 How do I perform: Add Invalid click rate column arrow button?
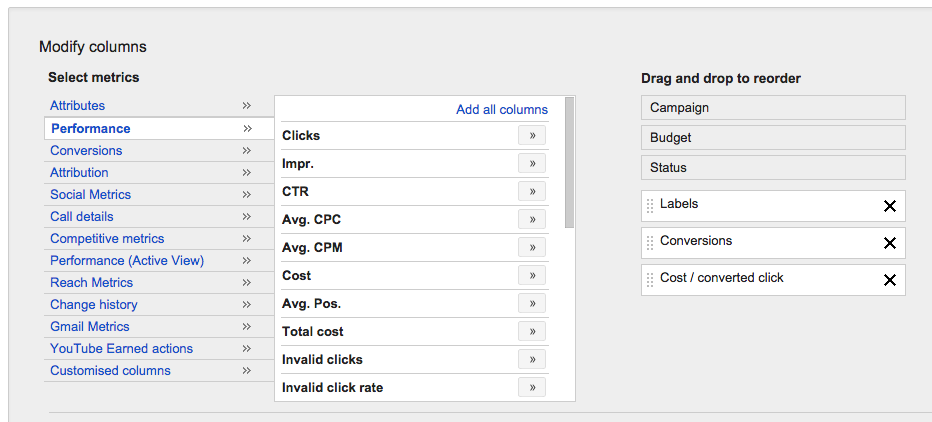click(x=532, y=387)
